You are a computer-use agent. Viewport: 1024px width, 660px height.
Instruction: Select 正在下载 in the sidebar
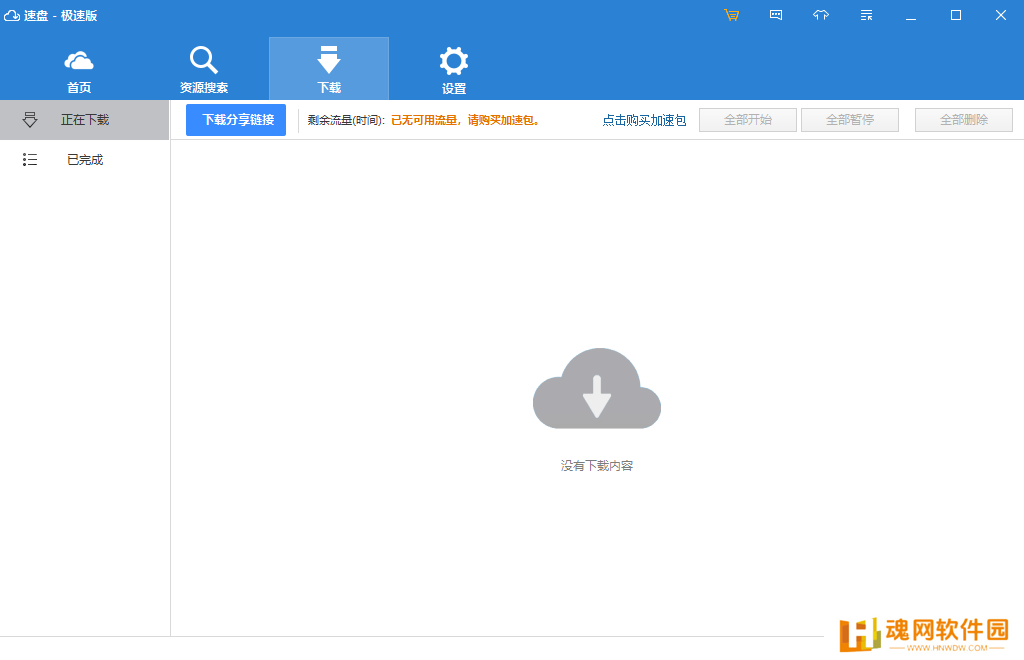click(x=84, y=120)
